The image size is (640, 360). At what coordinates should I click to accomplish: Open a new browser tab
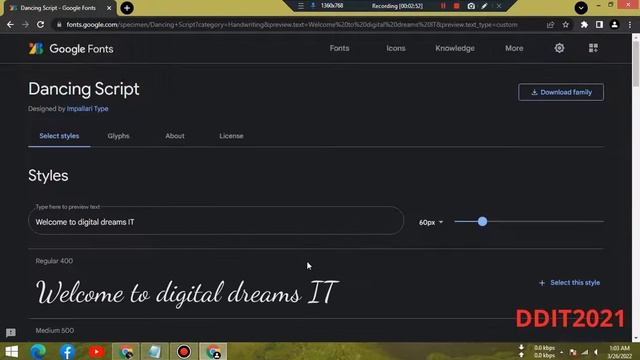(x=127, y=8)
